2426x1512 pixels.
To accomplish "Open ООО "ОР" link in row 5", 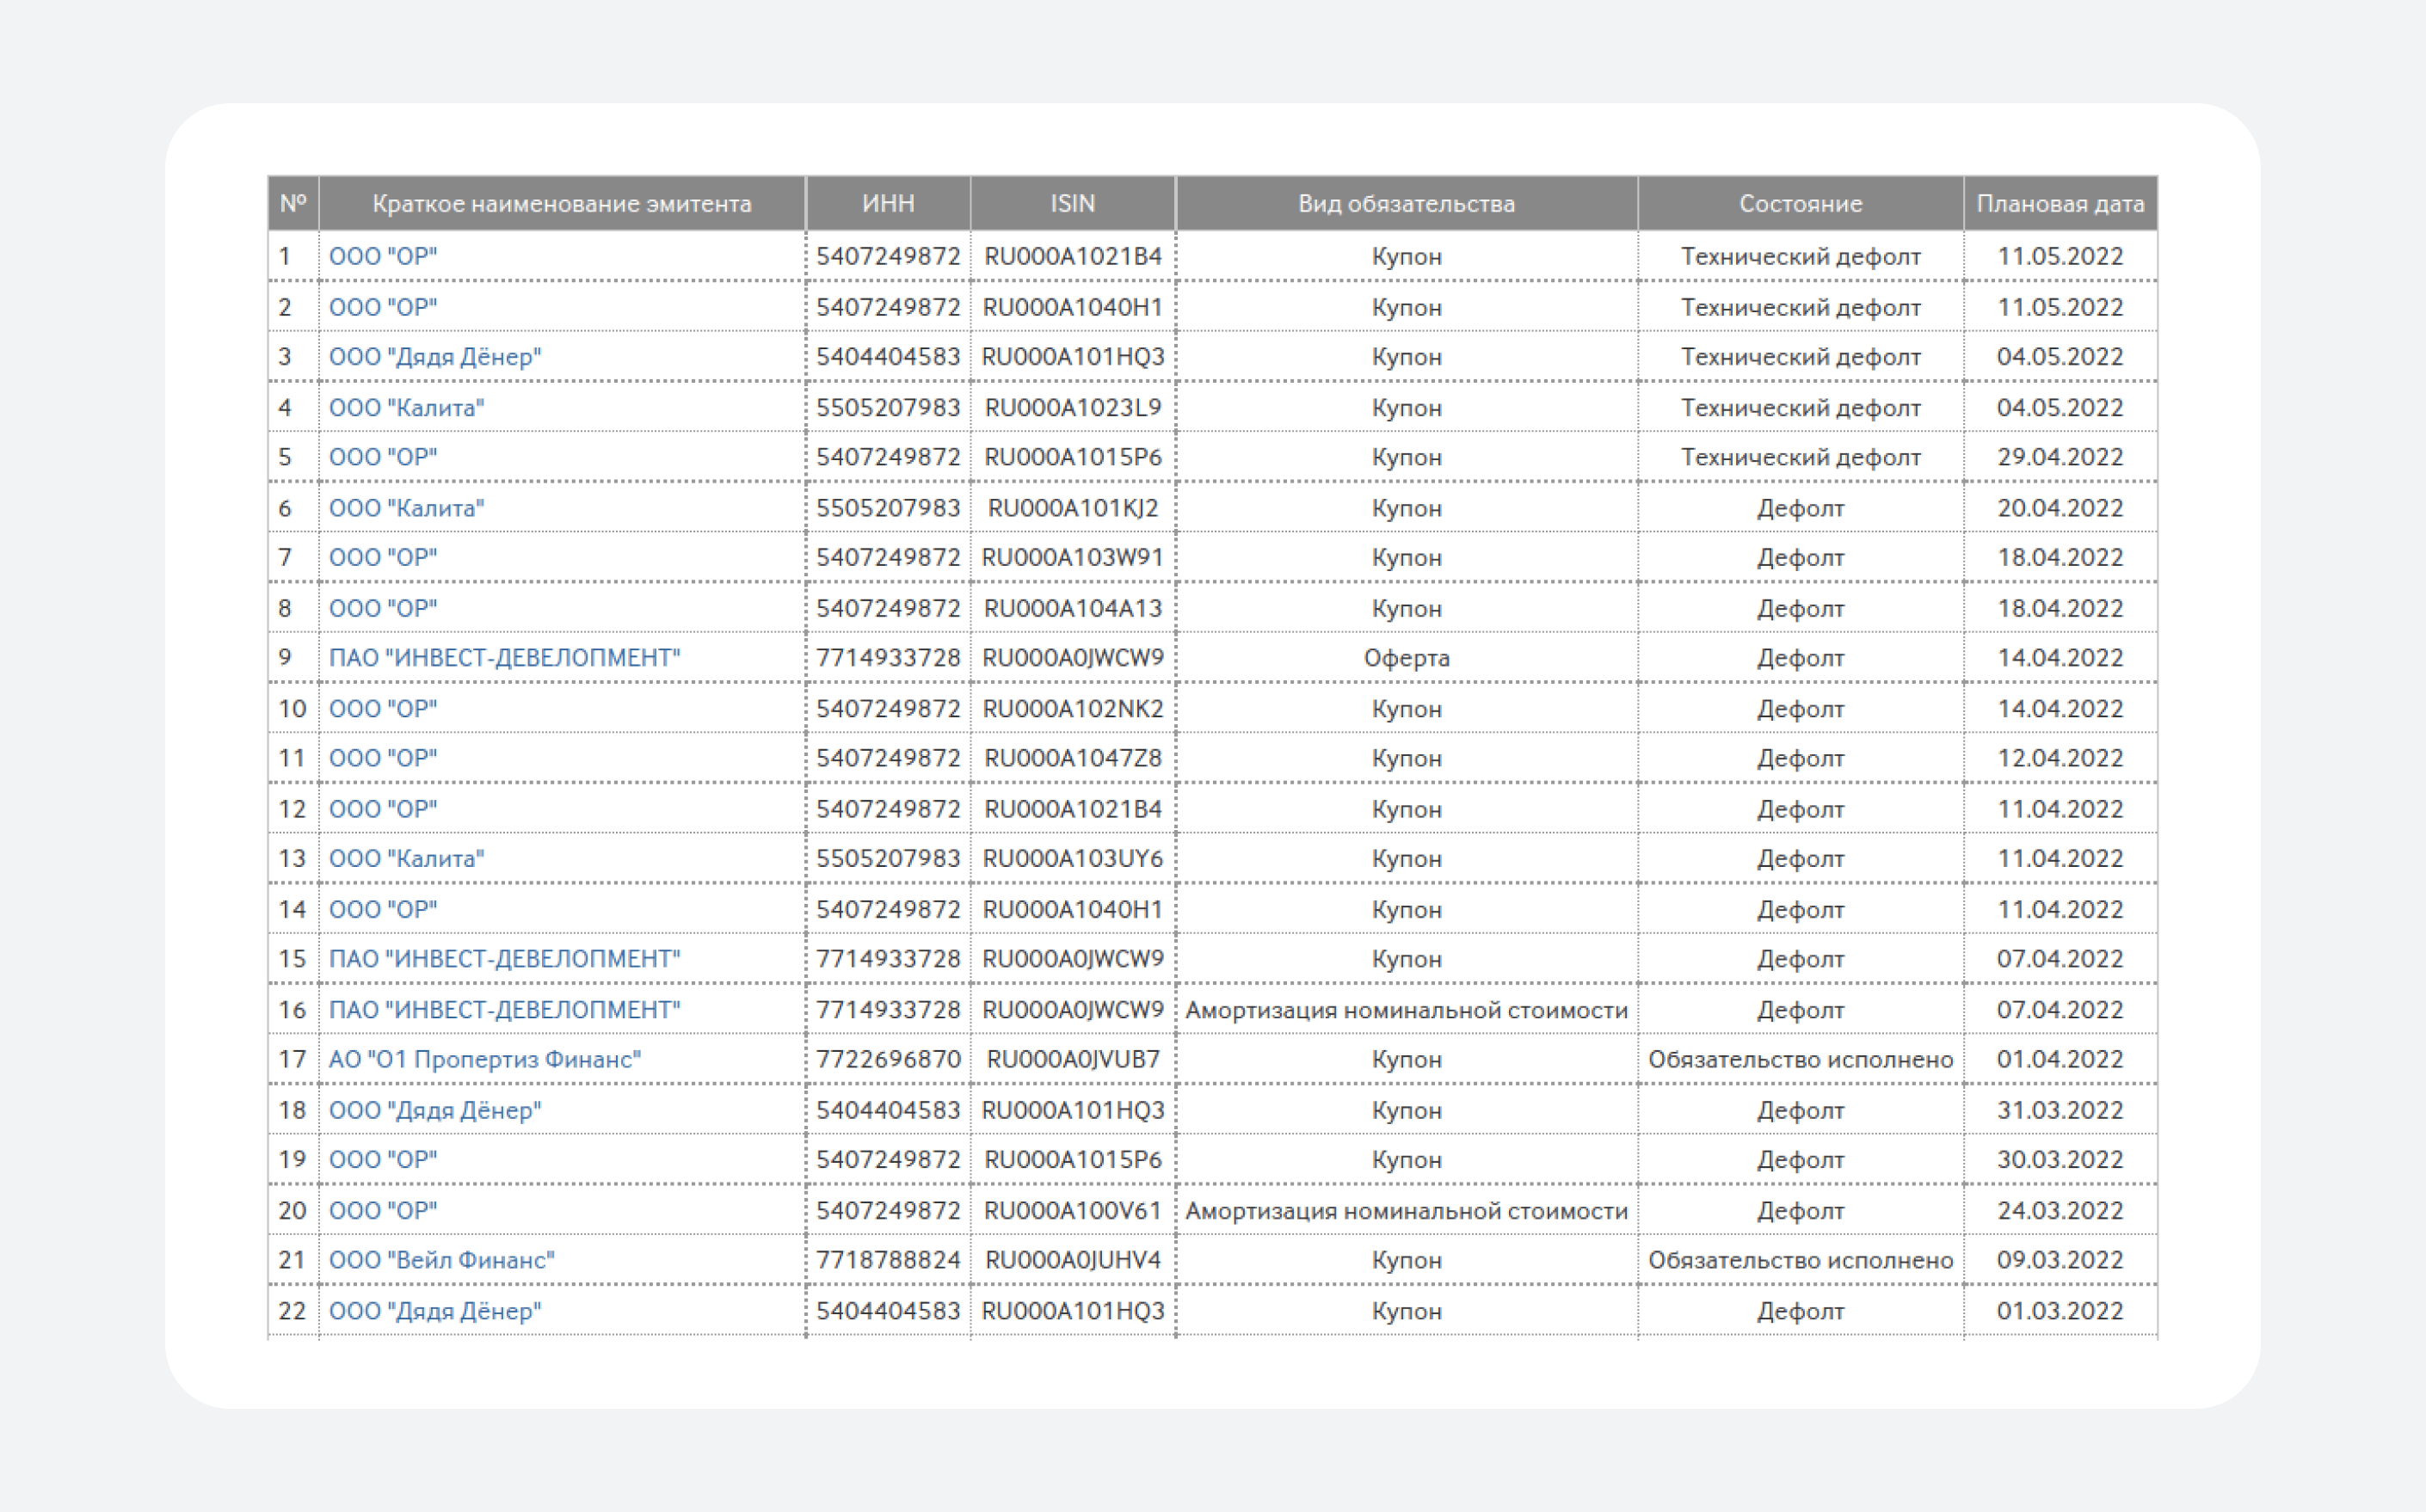I will (x=383, y=457).
